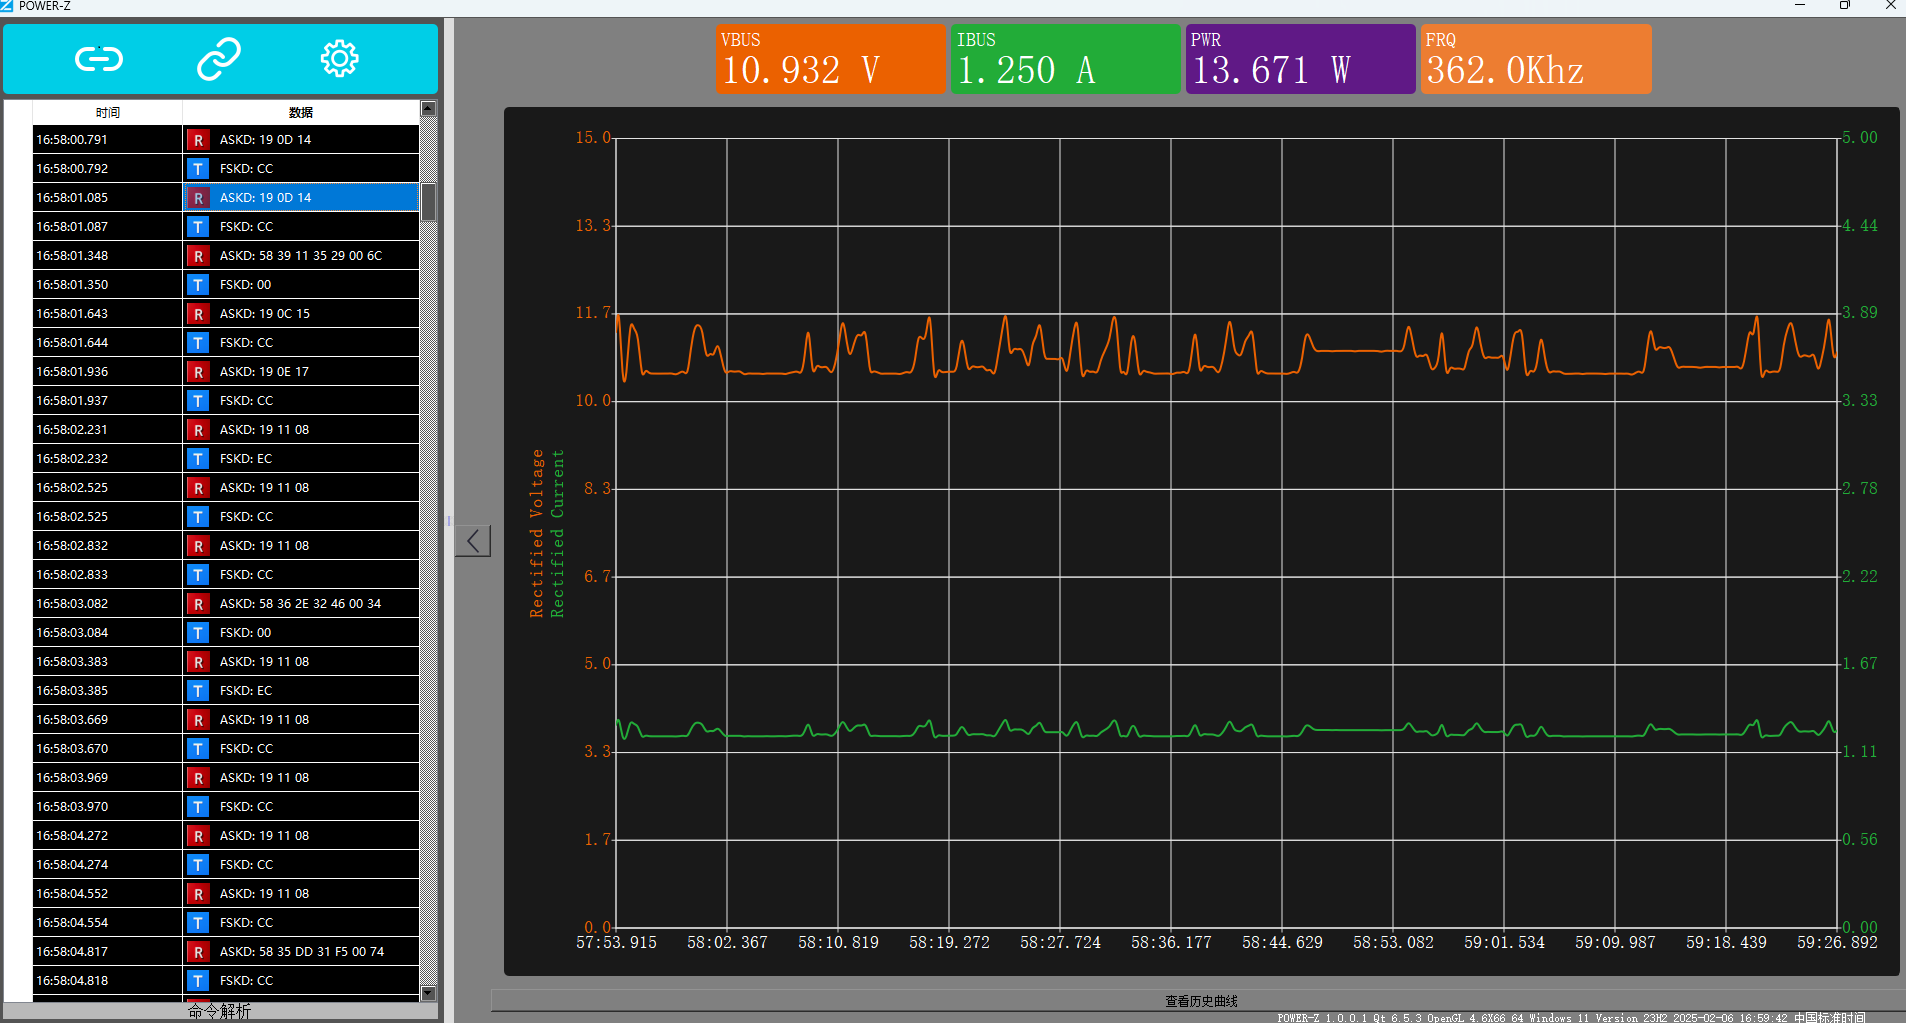Screen dimensions: 1906x1023
Task: Click the R icon in the 16:58:04.817 row
Action: tap(198, 952)
